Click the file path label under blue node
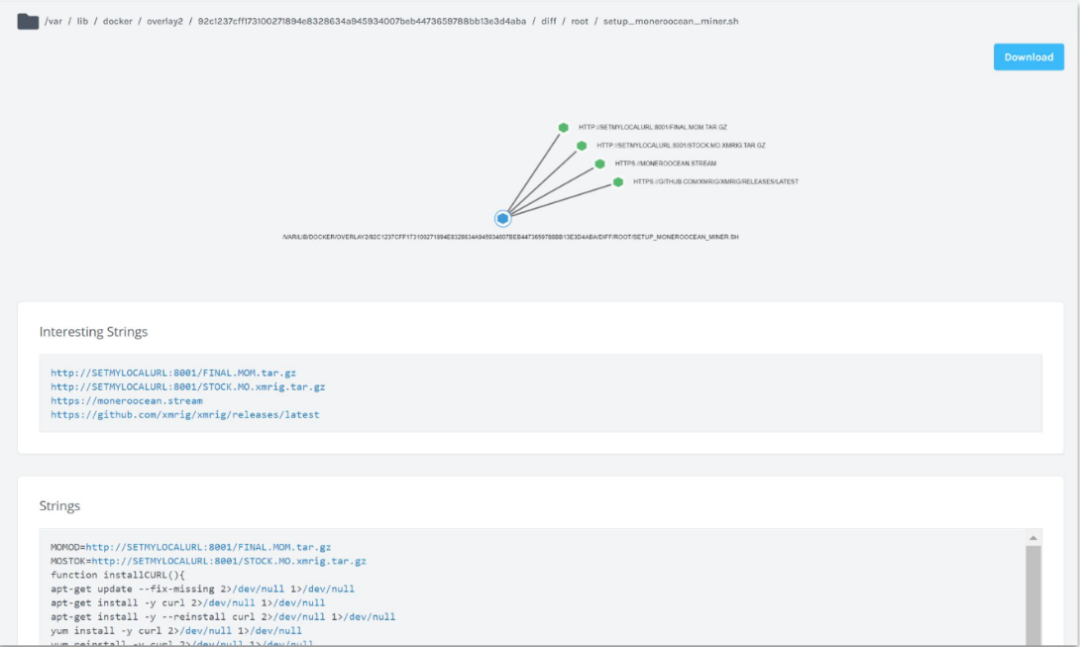 point(510,237)
